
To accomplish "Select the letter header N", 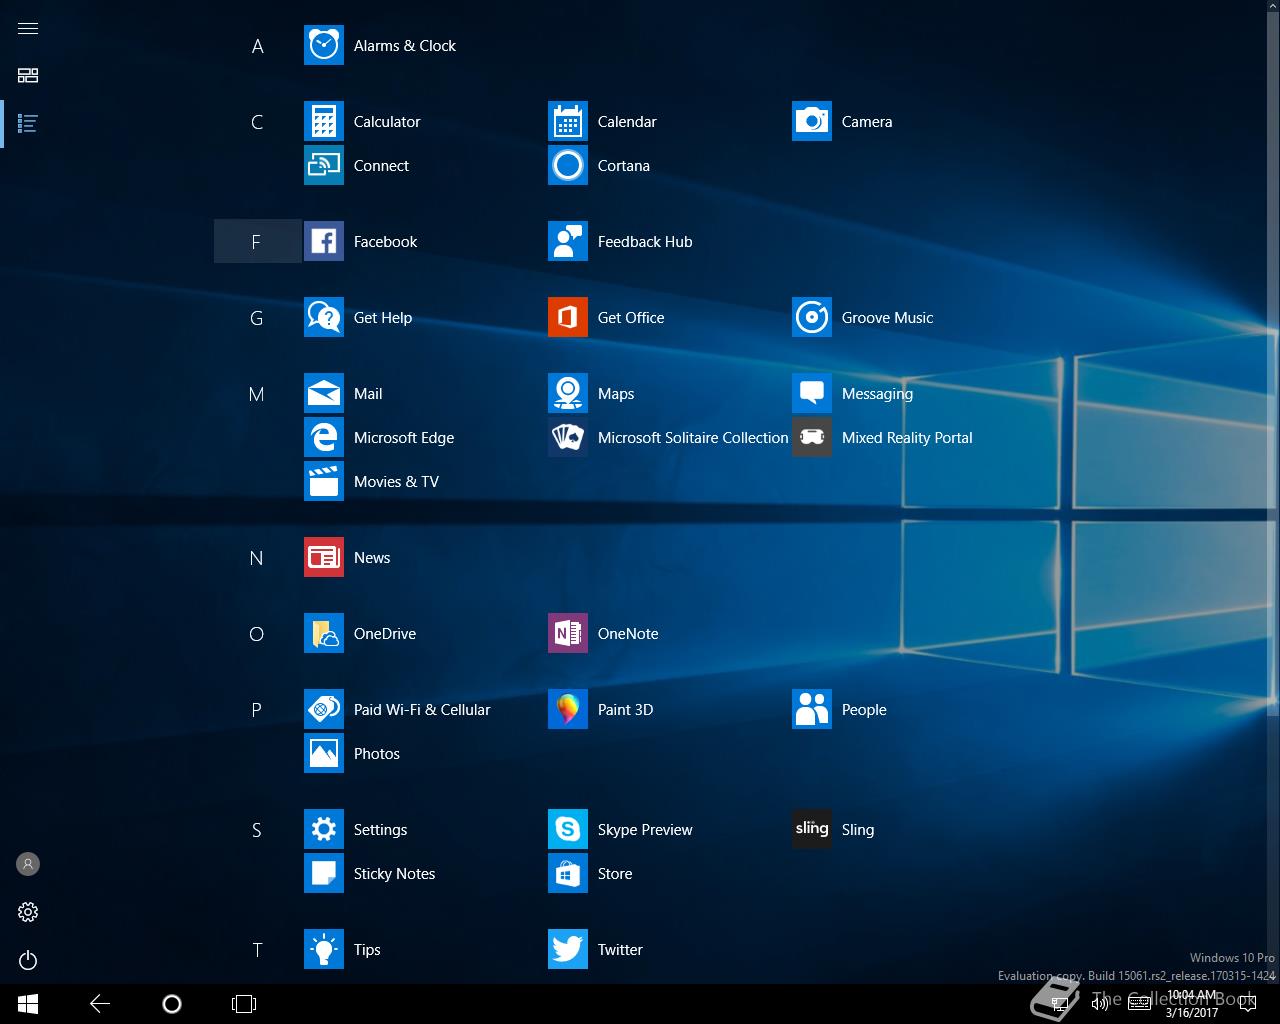I will tap(257, 558).
